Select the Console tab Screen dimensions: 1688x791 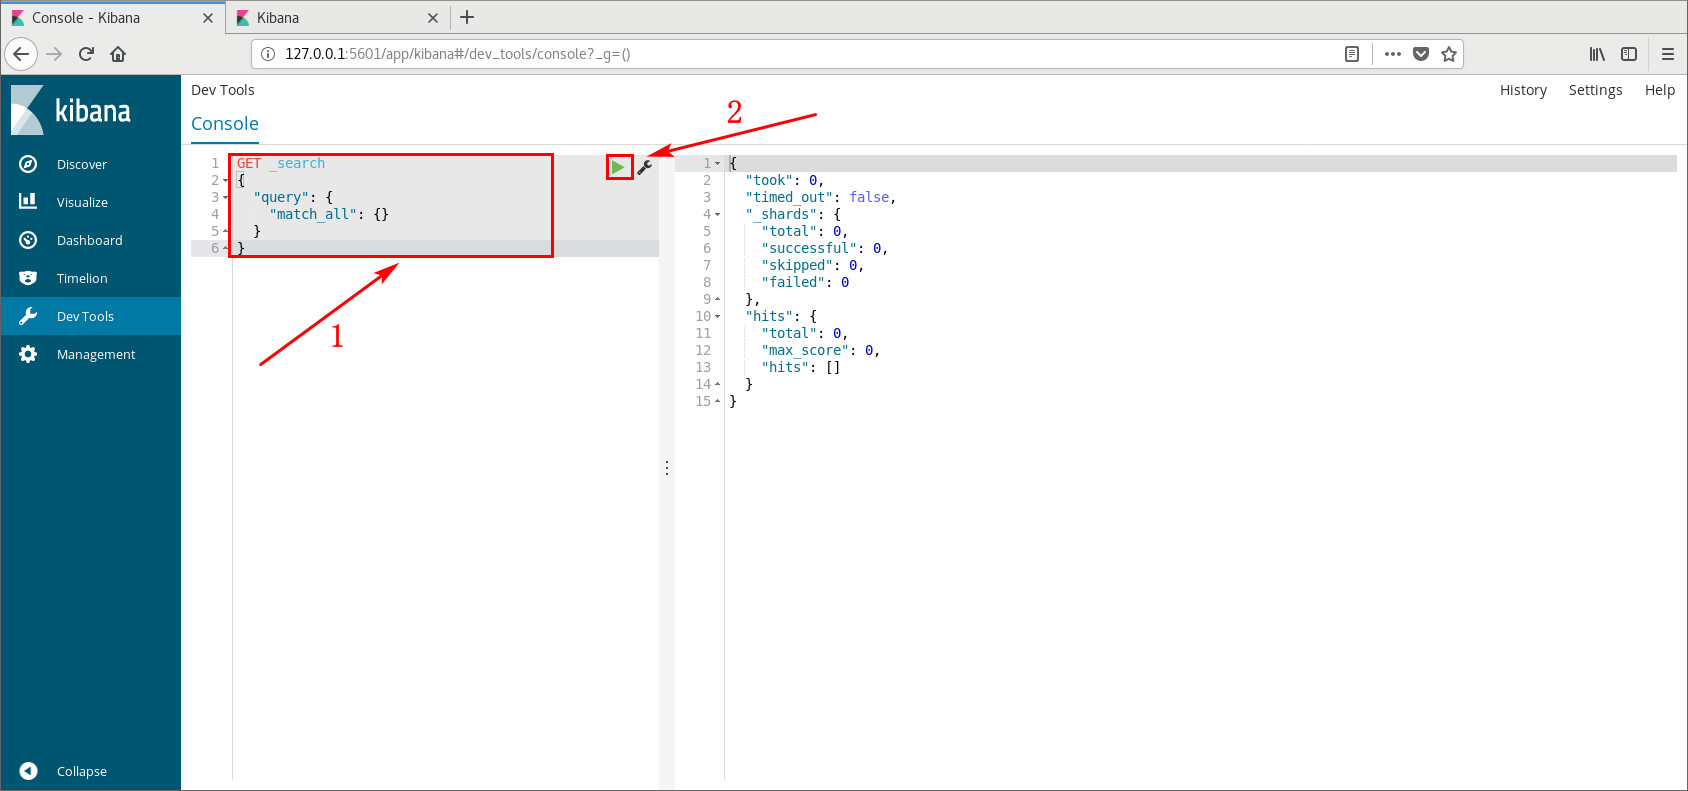(225, 124)
